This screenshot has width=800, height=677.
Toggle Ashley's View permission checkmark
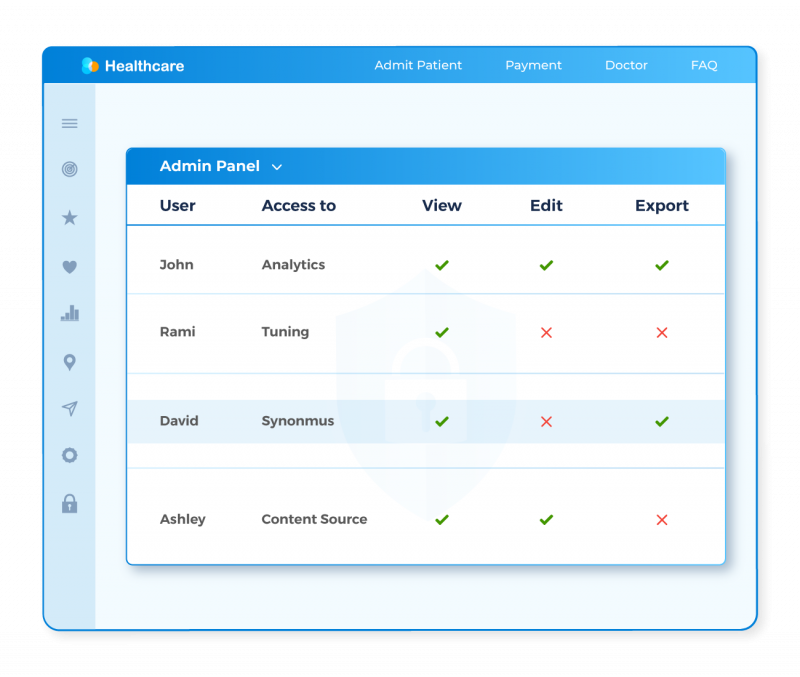(x=442, y=520)
